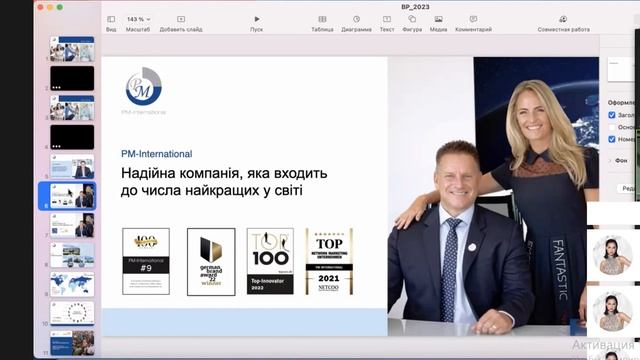Select the PM-International subtitle text

[156, 154]
